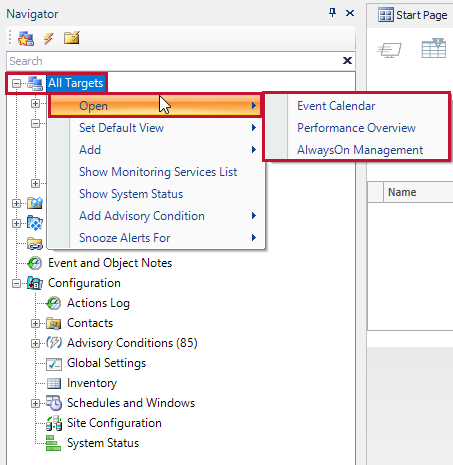The image size is (453, 465).
Task: Open the Inventory node
Action: [92, 383]
